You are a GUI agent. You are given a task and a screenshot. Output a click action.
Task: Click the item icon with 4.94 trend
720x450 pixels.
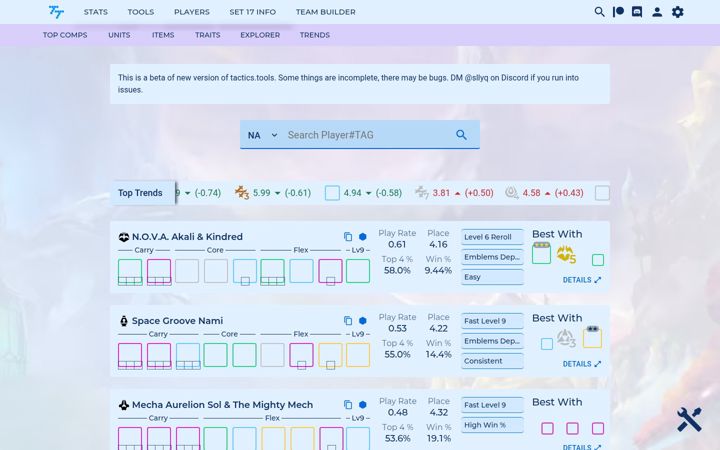coord(332,193)
